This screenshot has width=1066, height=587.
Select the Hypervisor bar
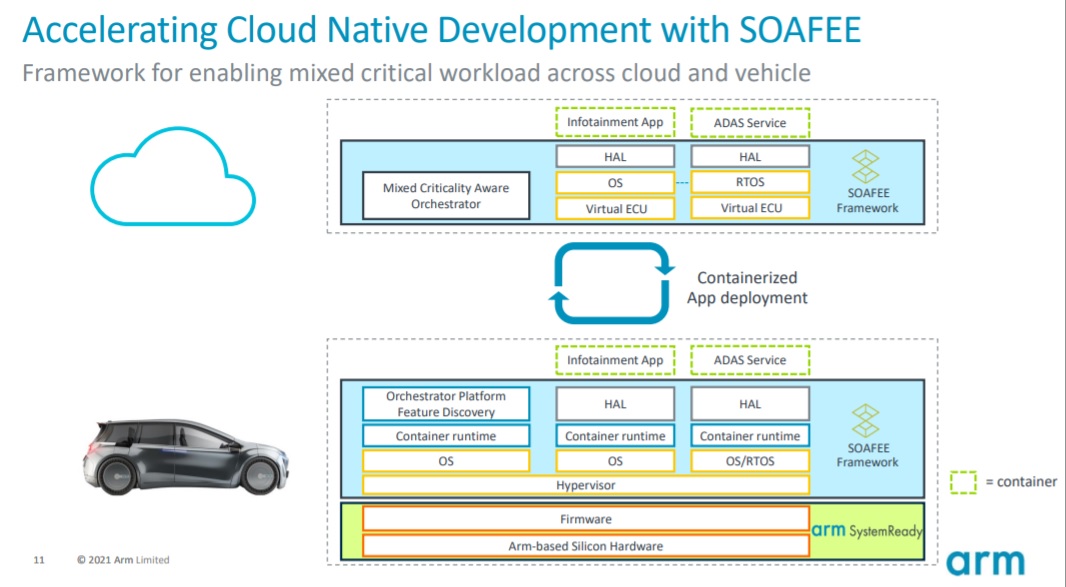(x=586, y=485)
